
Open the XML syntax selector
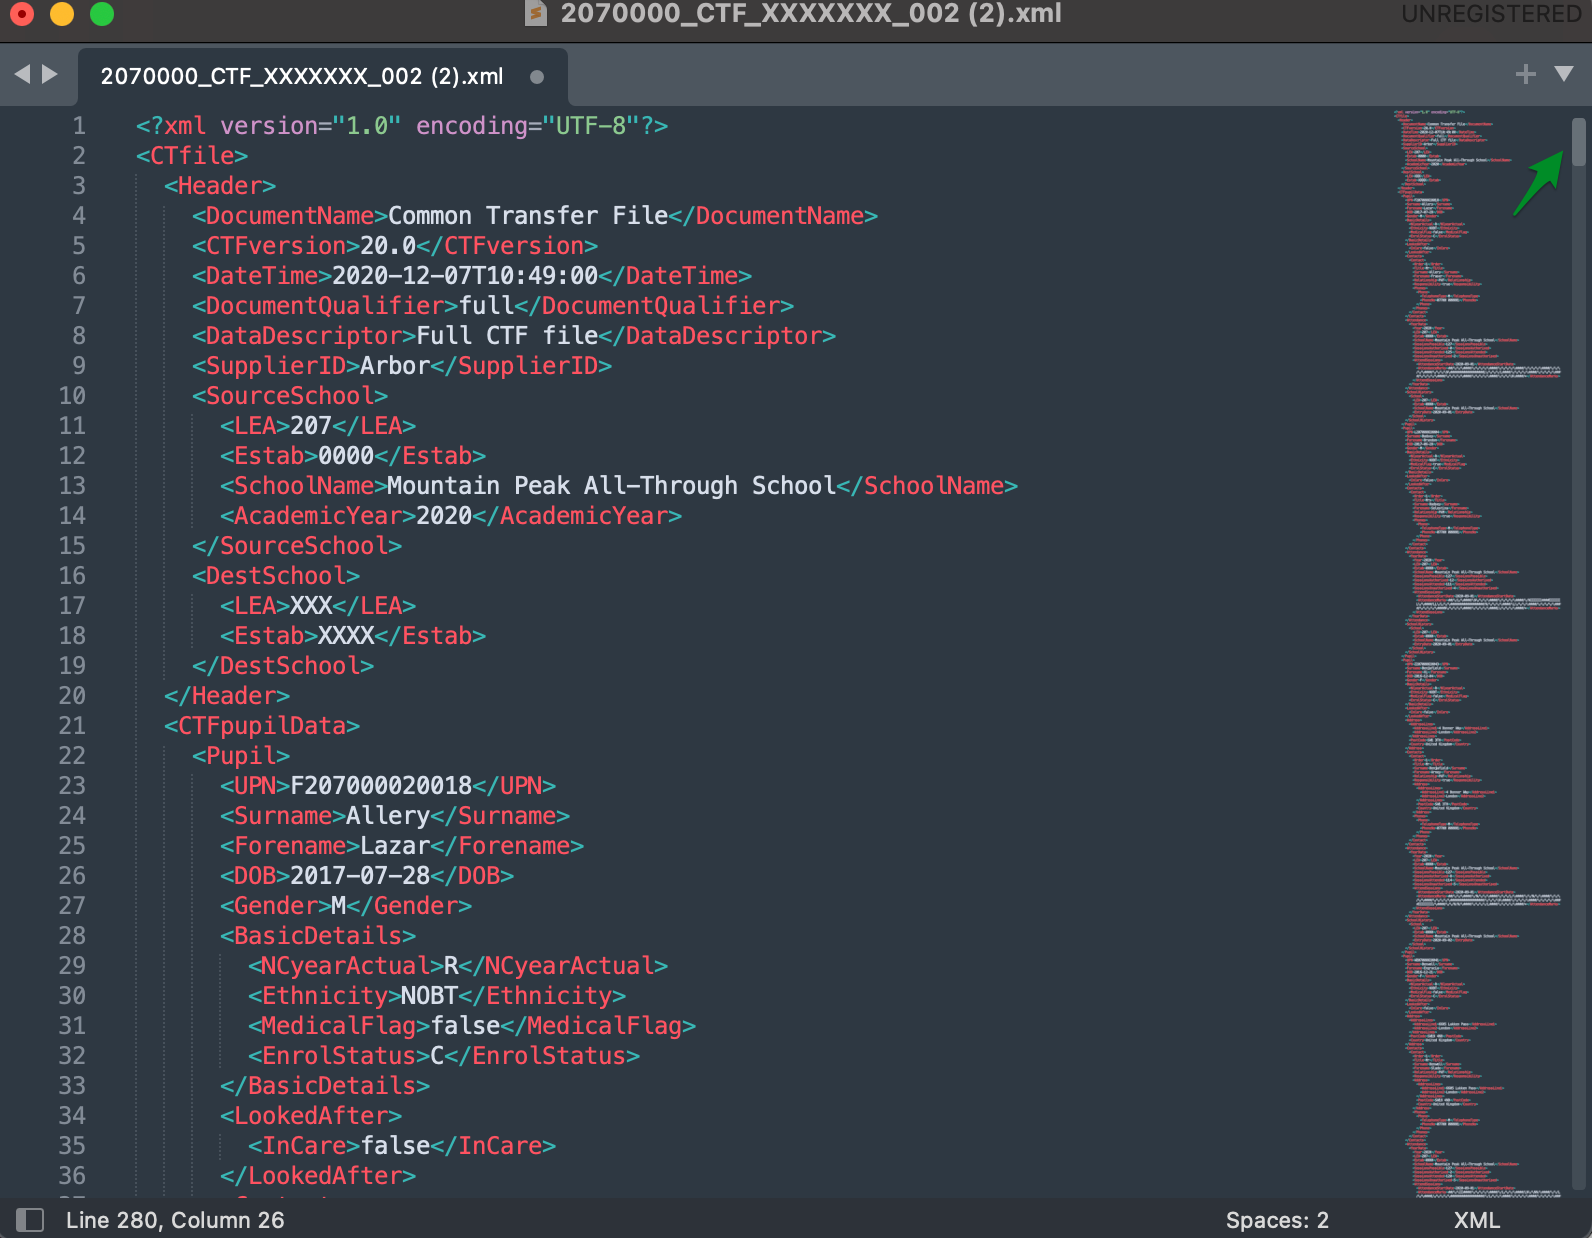coord(1476,1220)
